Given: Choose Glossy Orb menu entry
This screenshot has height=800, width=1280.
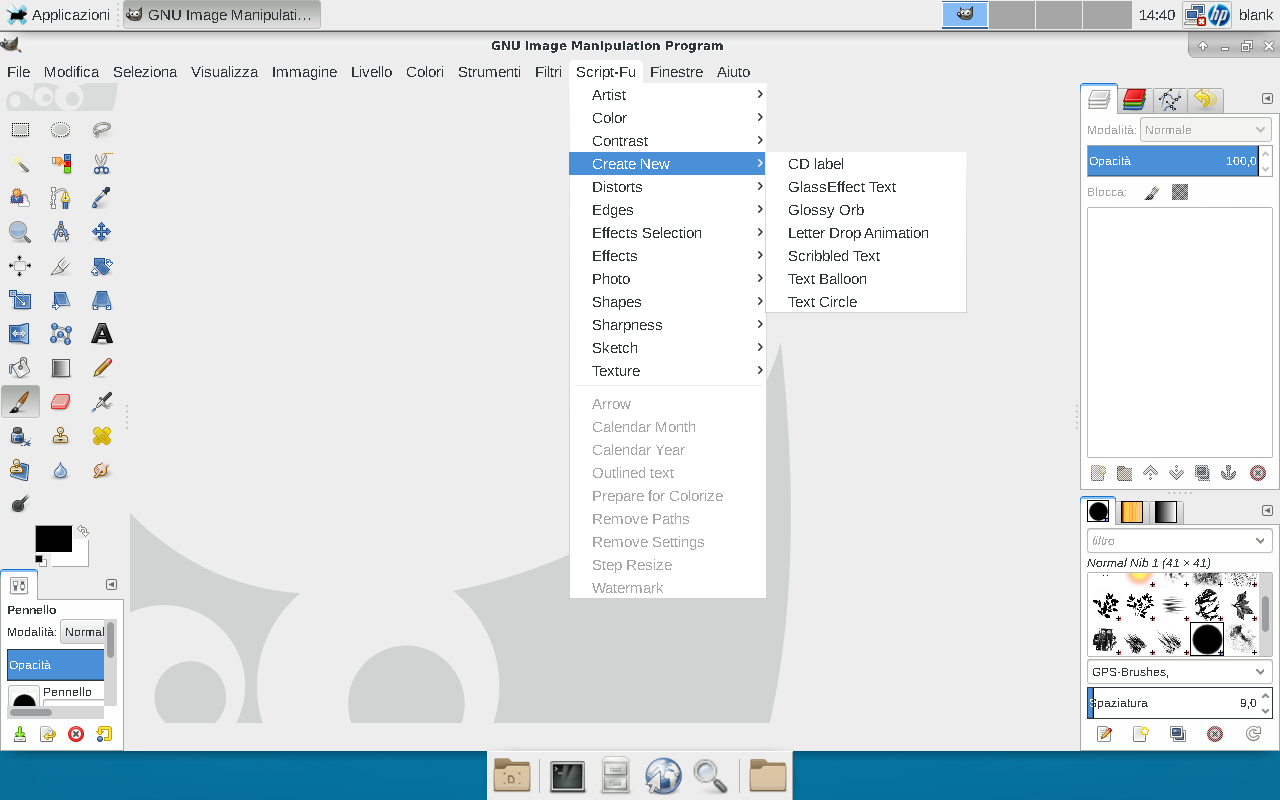Looking at the screenshot, I should (x=866, y=210).
